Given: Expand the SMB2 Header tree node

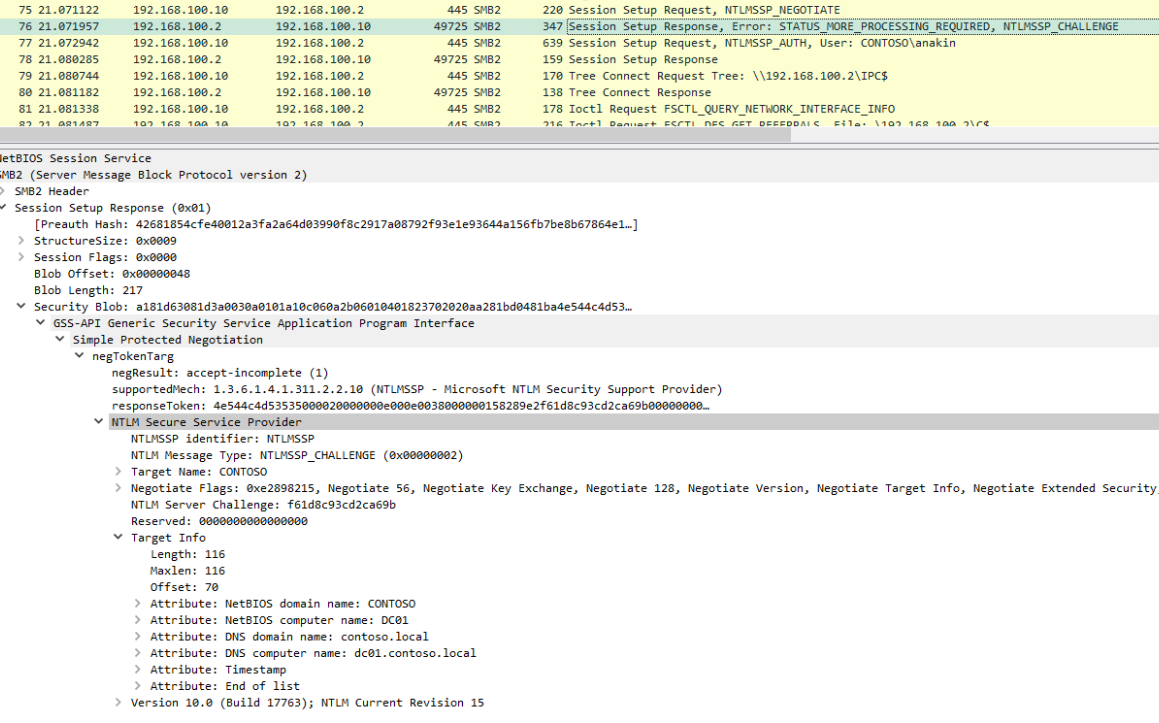Looking at the screenshot, I should coord(3,191).
